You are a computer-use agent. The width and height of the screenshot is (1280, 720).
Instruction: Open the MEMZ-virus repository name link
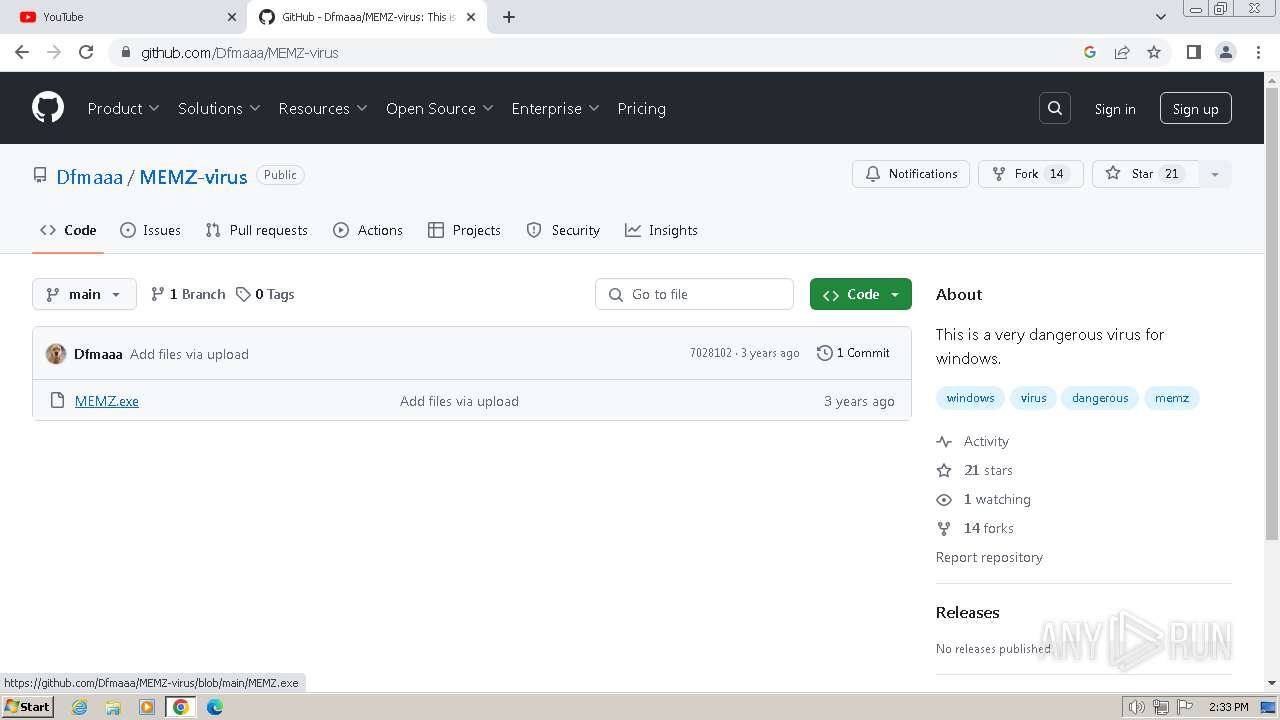pyautogui.click(x=193, y=177)
